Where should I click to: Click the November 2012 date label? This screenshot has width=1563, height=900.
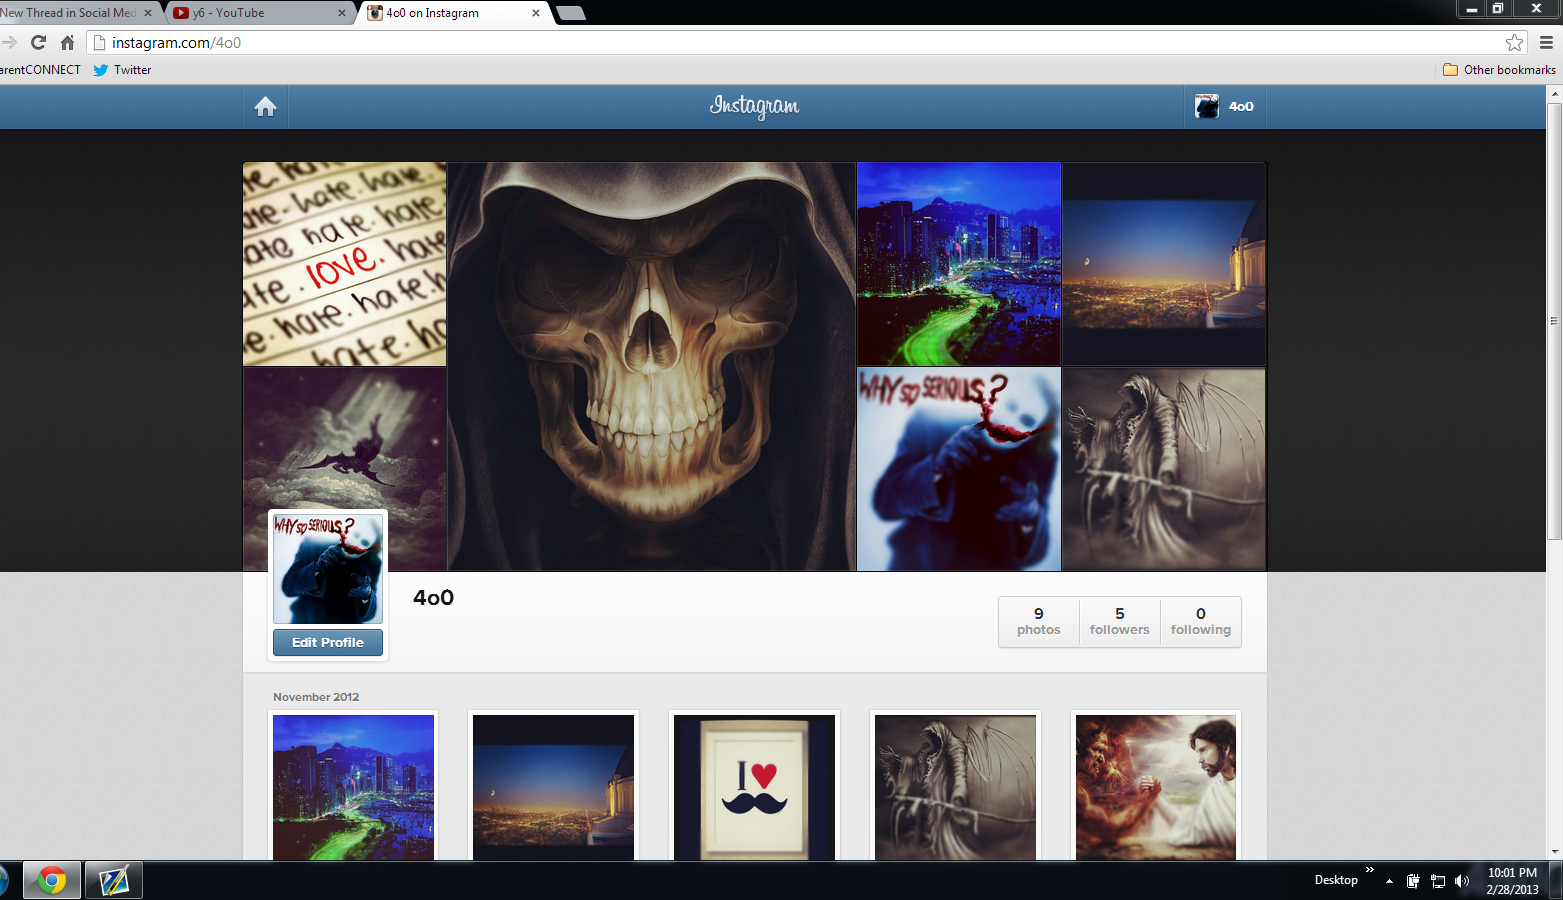click(316, 697)
